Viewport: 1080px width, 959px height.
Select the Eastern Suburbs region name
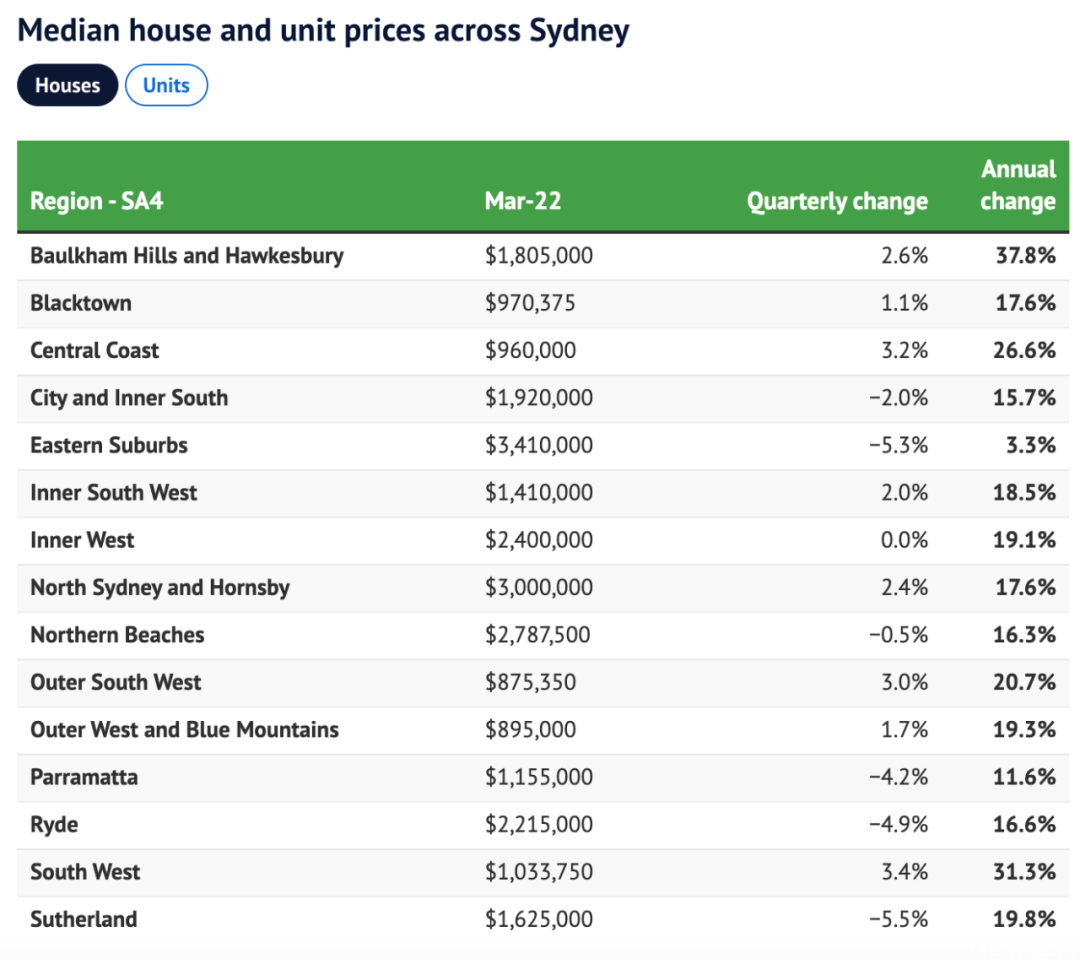tap(109, 446)
